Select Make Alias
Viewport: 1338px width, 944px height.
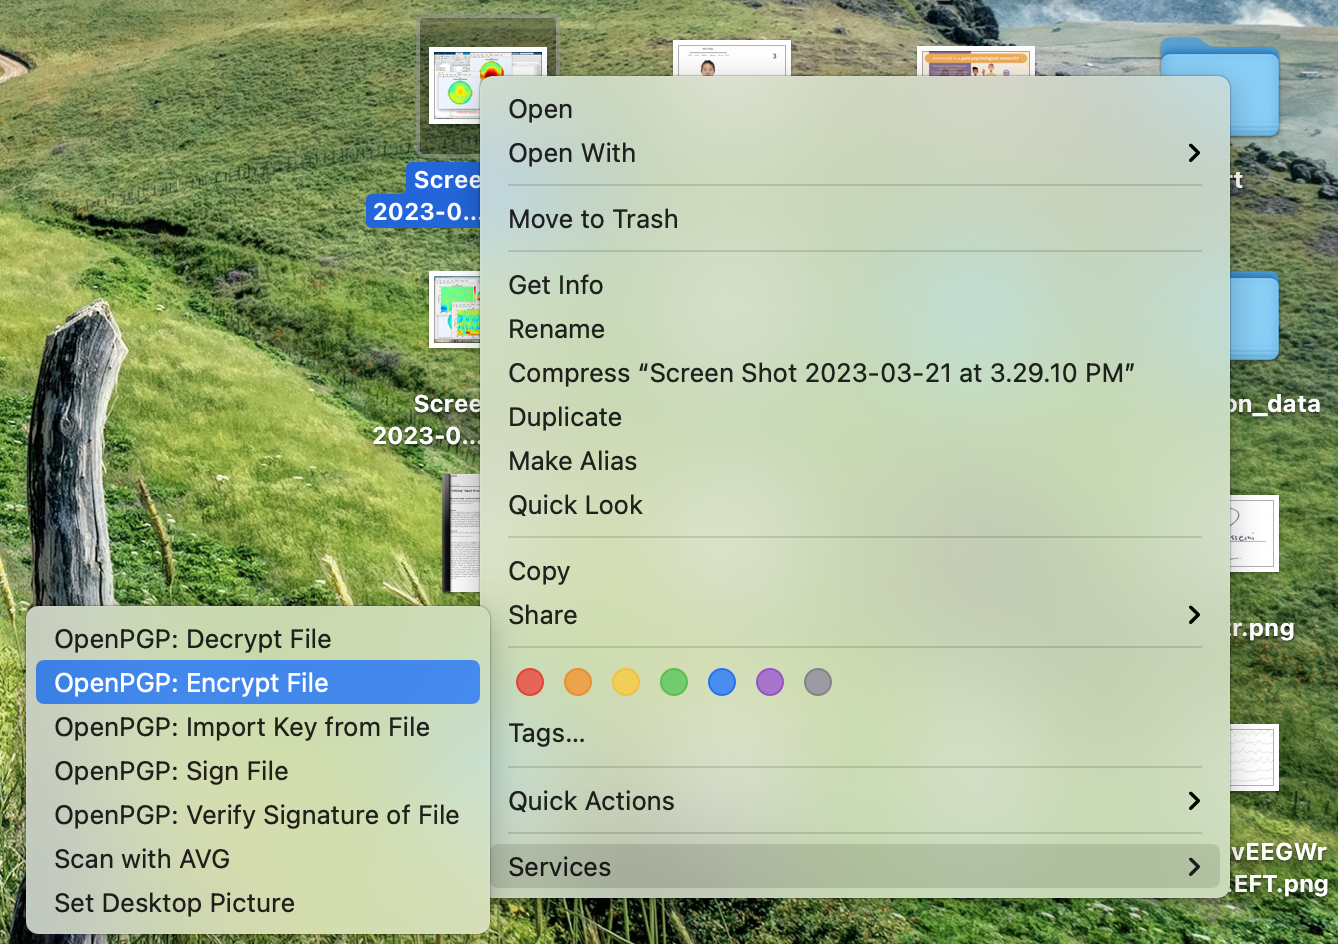[x=855, y=461]
